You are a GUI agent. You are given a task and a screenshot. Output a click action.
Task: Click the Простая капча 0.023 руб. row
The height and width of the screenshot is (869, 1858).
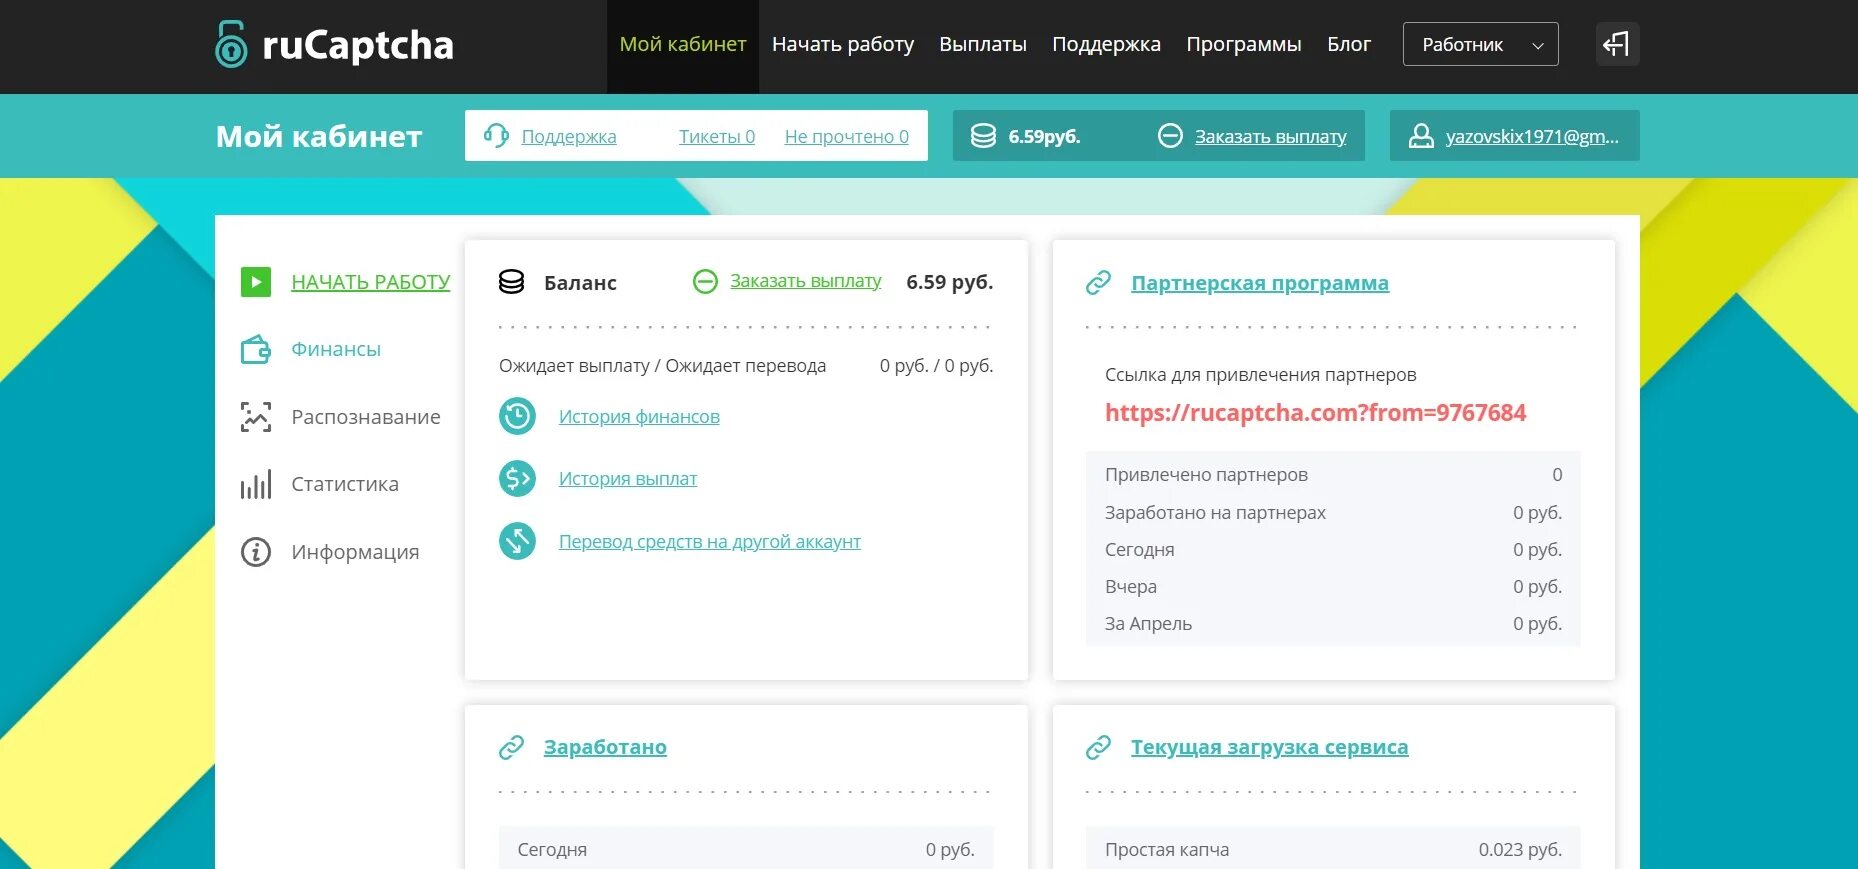[x=1333, y=849]
